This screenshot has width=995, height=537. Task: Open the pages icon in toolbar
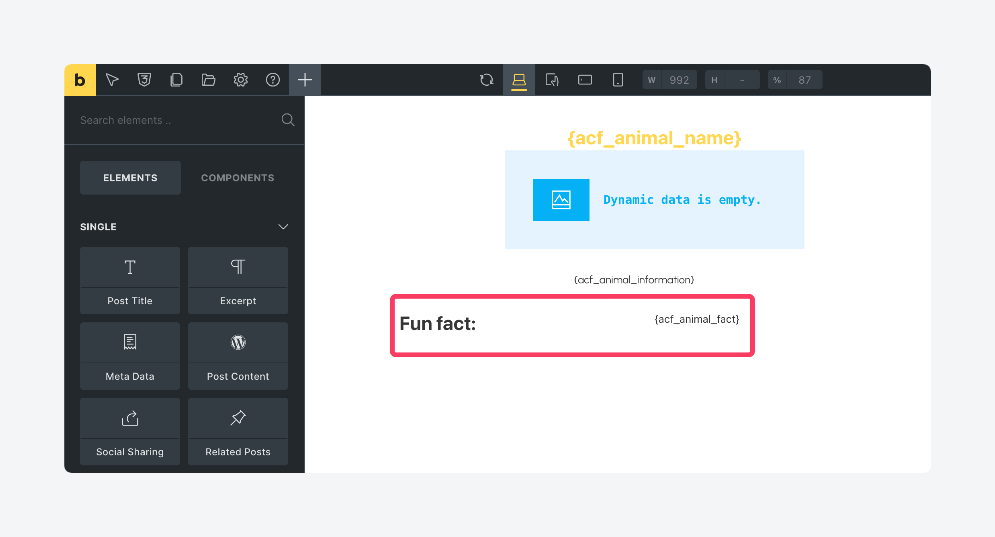[176, 80]
